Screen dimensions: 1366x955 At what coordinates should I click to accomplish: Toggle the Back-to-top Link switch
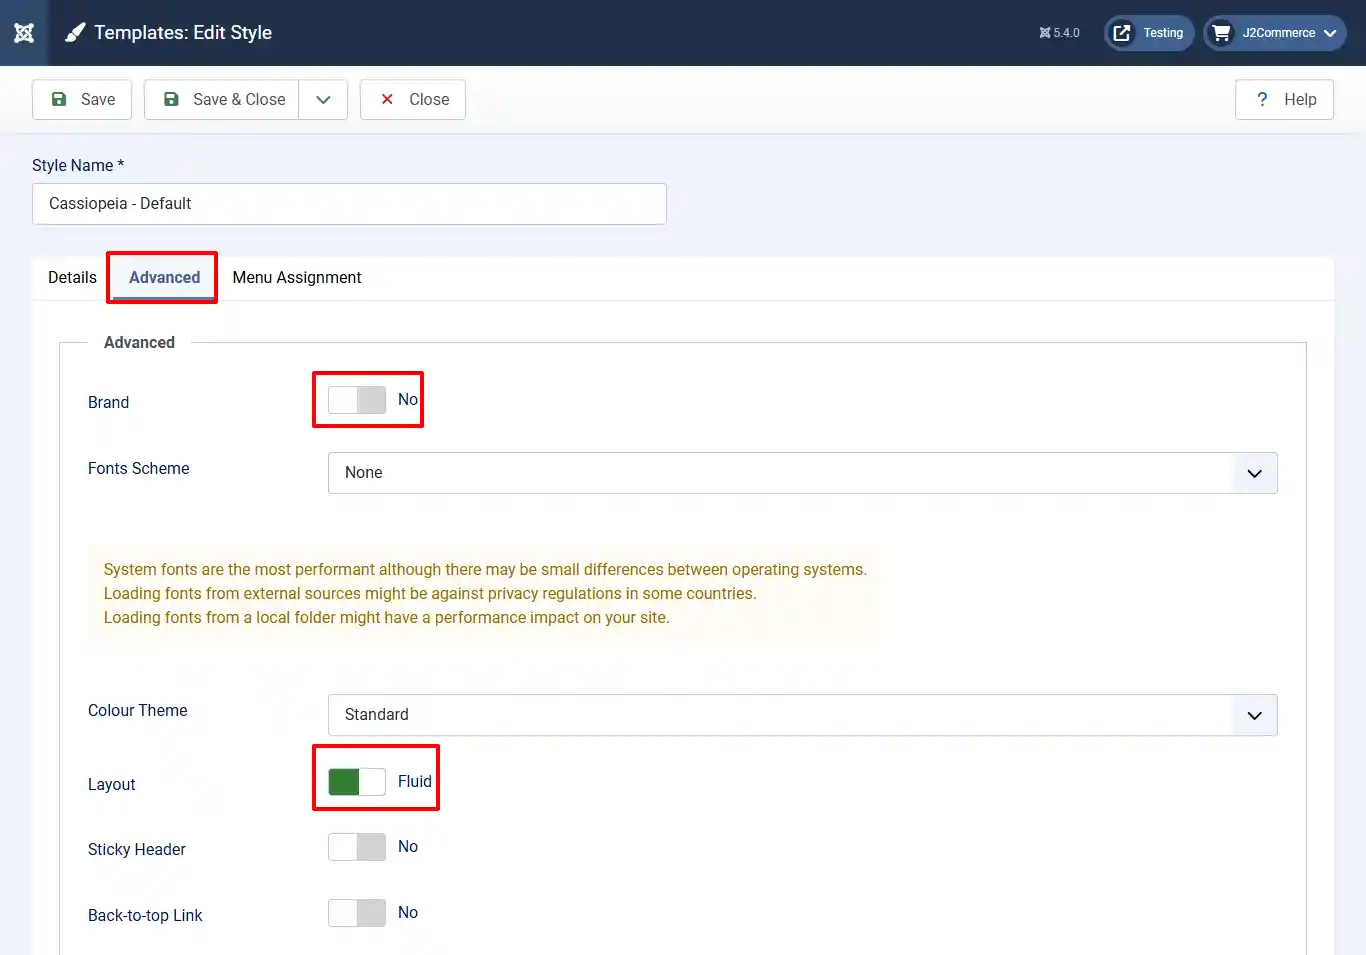click(357, 913)
